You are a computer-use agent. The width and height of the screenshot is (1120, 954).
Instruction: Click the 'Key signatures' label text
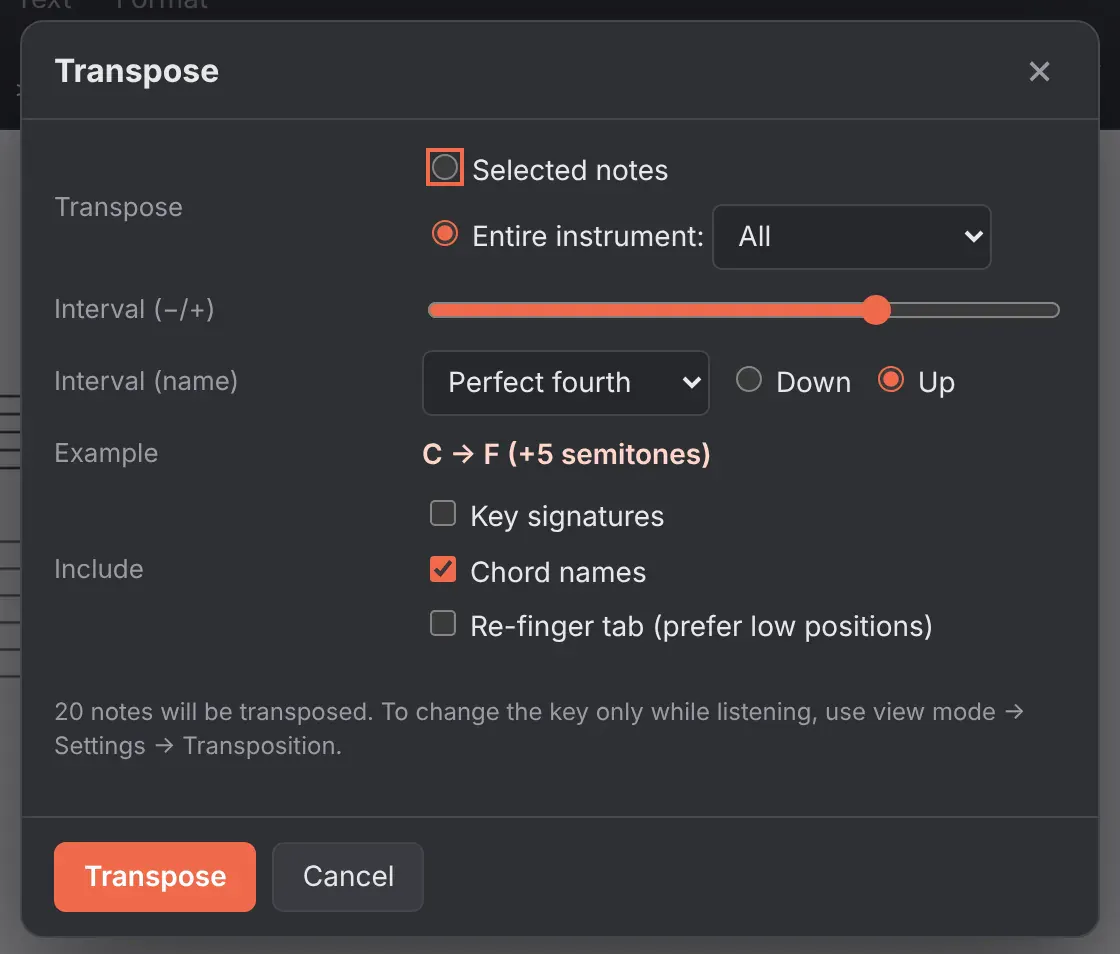pyautogui.click(x=567, y=516)
